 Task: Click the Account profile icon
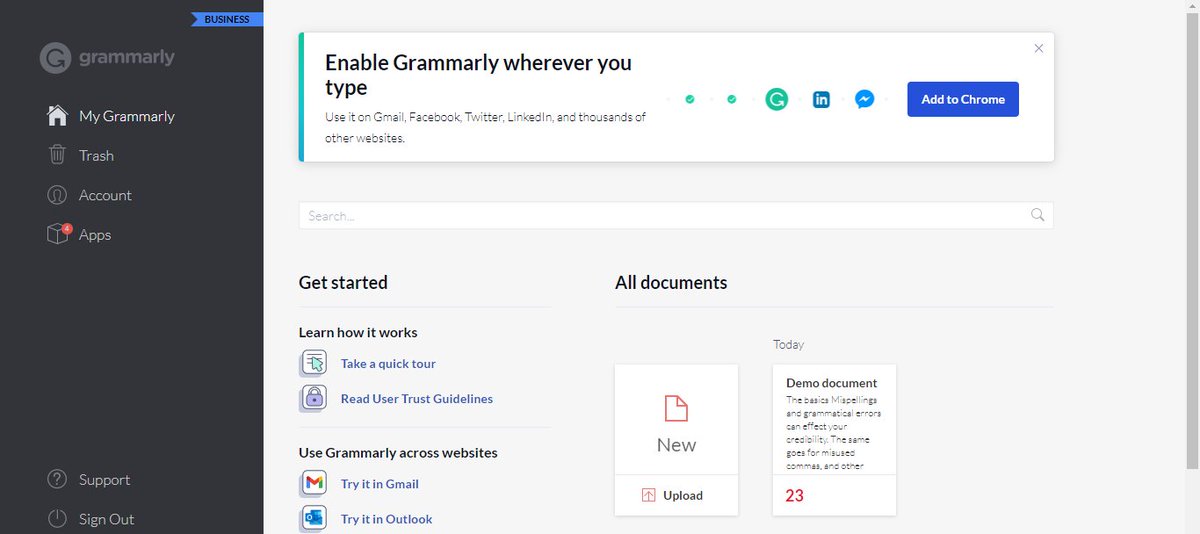57,195
